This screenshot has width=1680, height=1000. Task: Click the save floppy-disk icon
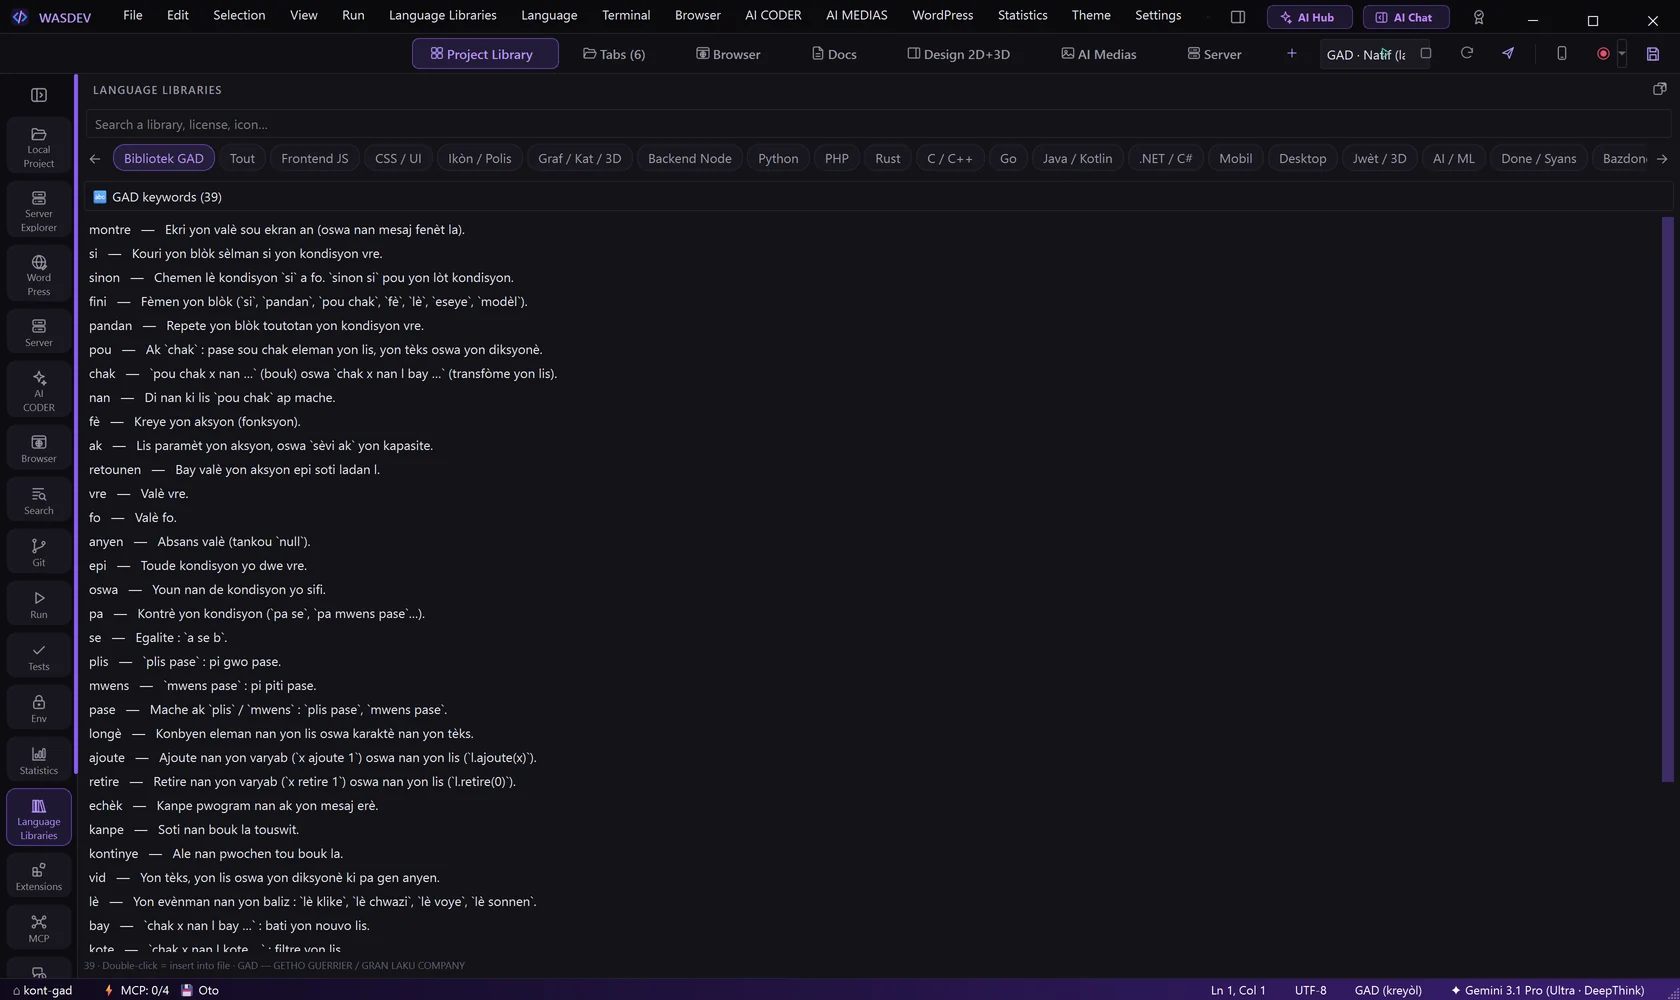(x=1653, y=54)
